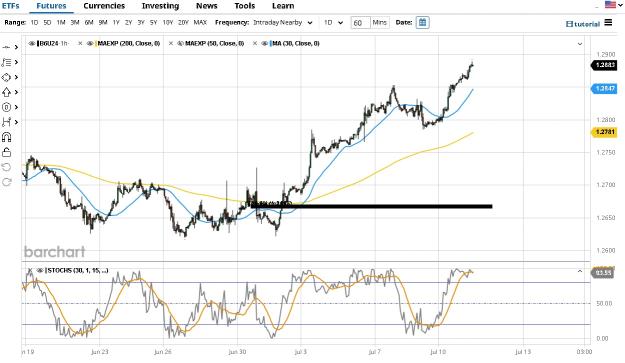Viewport: 625px width, 363px height.
Task: Expand the shape tool options chevron
Action: (16, 77)
